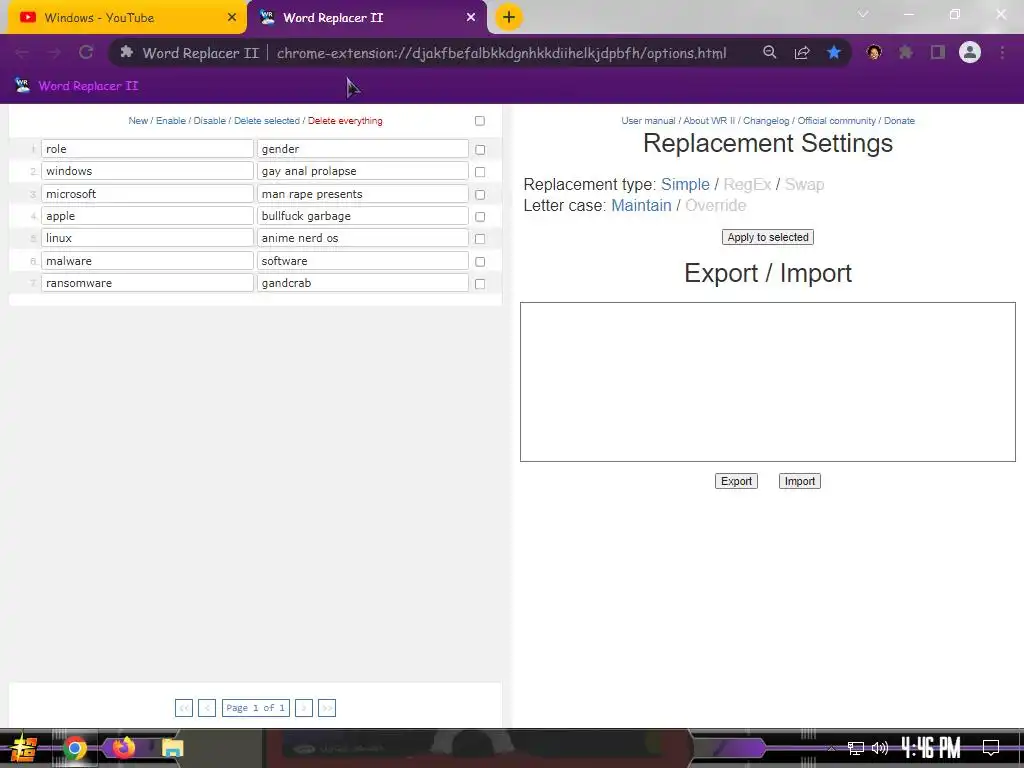The width and height of the screenshot is (1024, 768).
Task: Go to the first page button
Action: pyautogui.click(x=184, y=708)
